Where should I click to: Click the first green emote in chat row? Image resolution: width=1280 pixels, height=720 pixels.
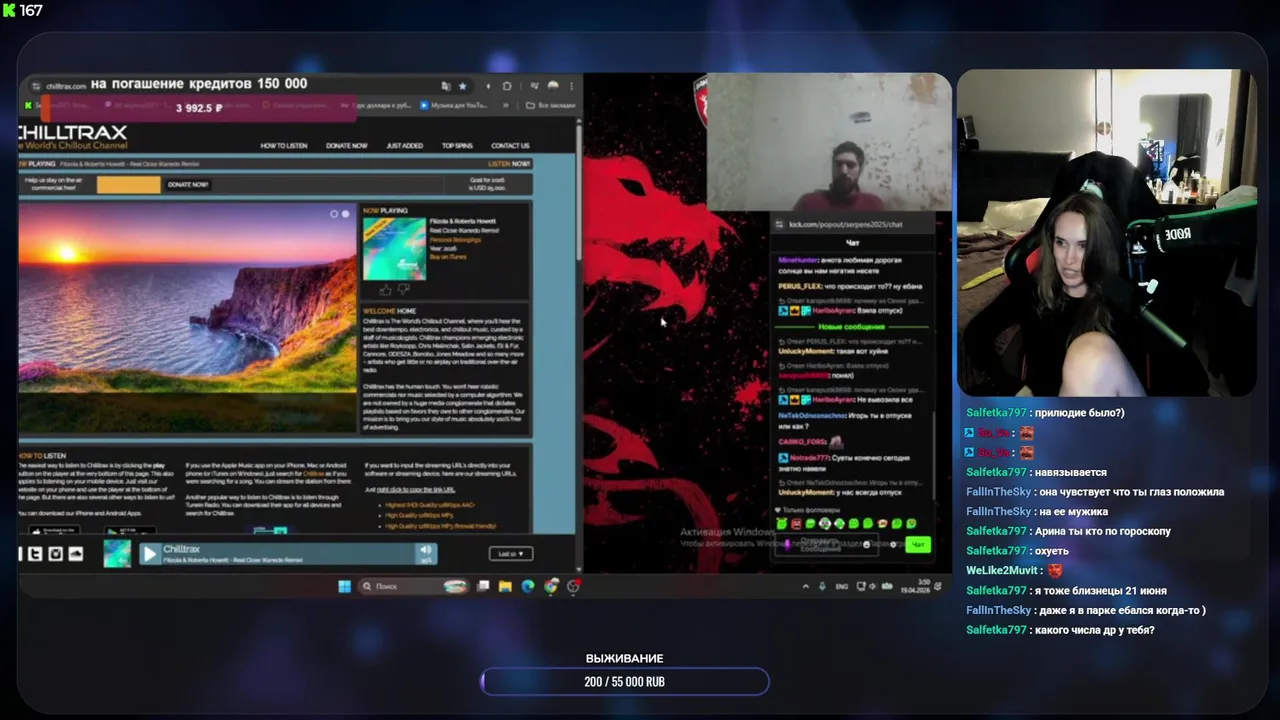click(x=782, y=523)
